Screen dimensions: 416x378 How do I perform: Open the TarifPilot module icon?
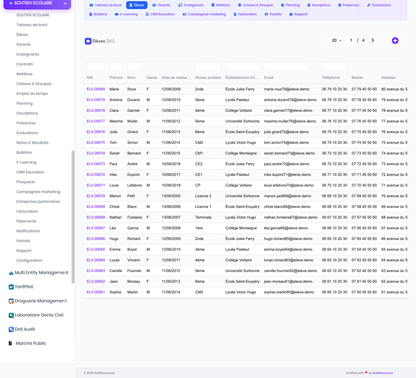pos(11,287)
